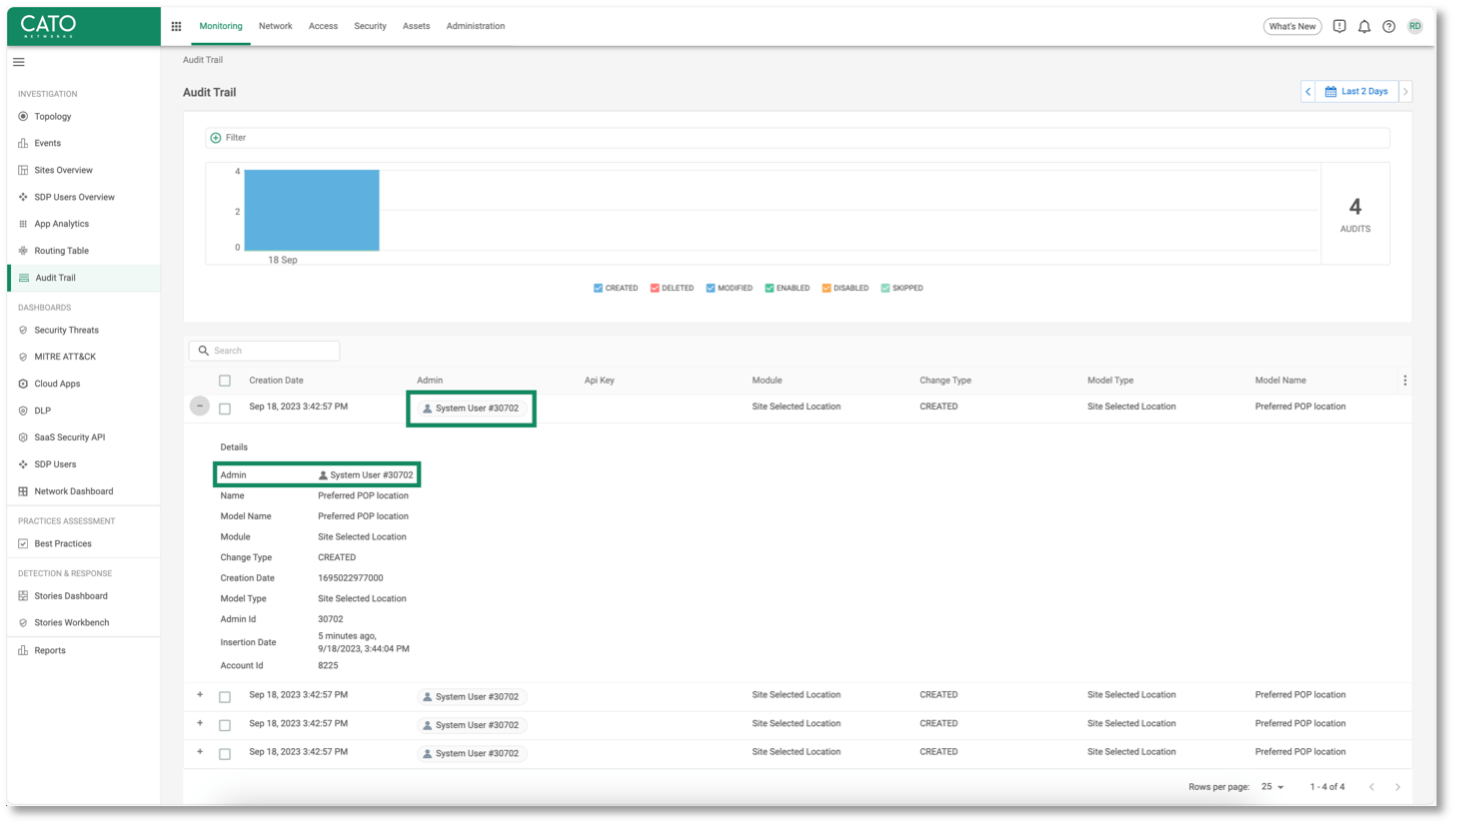Open the Administration menu
The height and width of the screenshot is (831, 1460).
pos(475,26)
